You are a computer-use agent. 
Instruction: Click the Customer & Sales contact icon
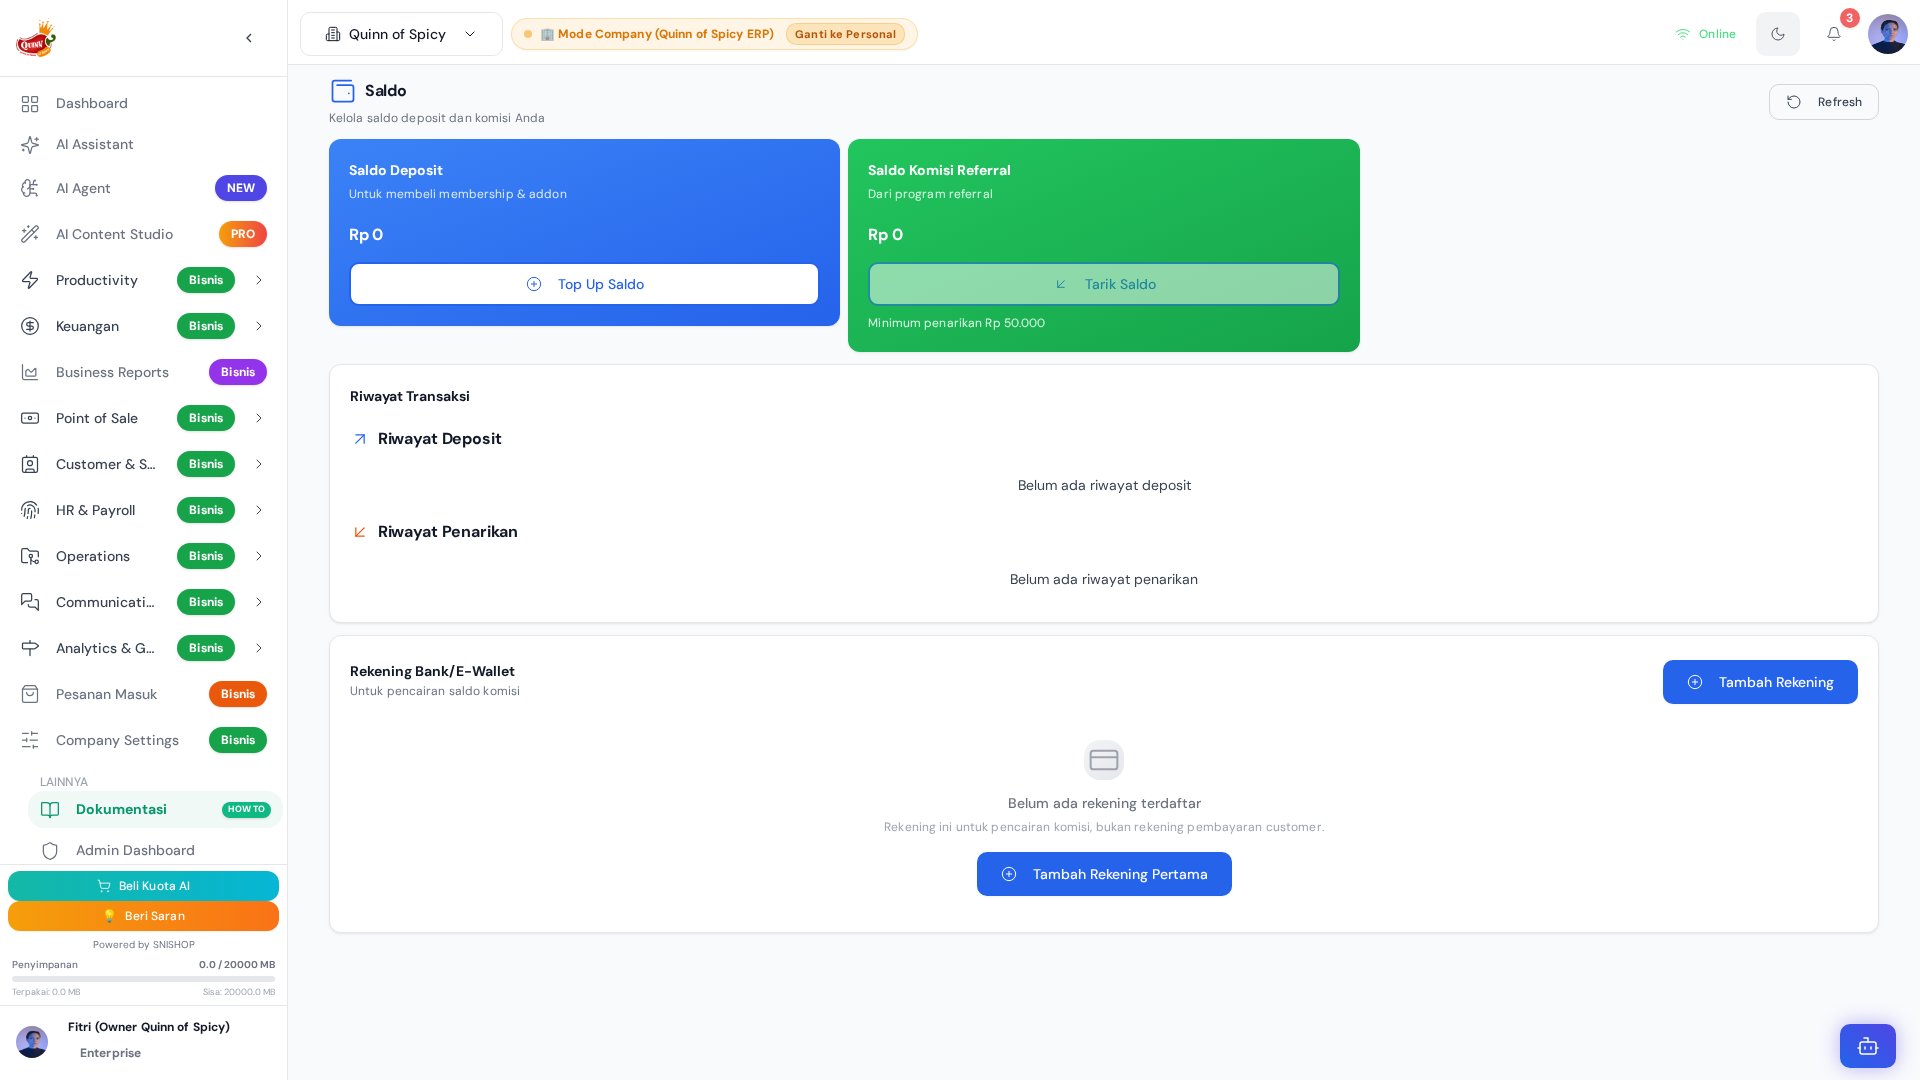coord(30,464)
